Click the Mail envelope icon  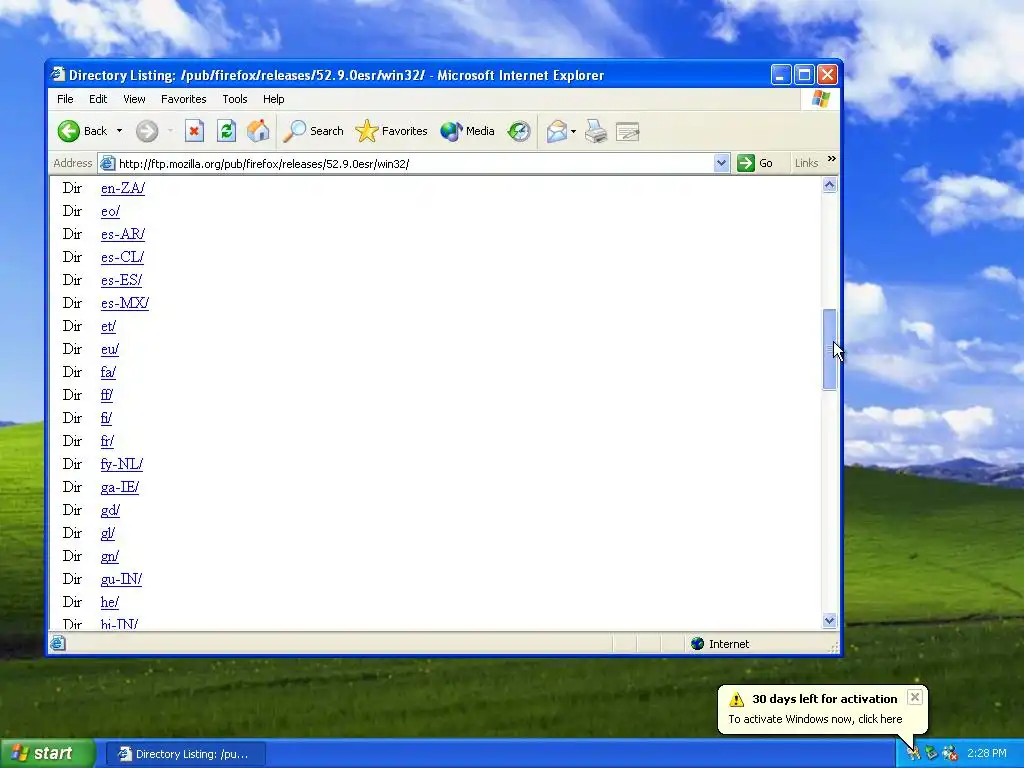point(556,131)
